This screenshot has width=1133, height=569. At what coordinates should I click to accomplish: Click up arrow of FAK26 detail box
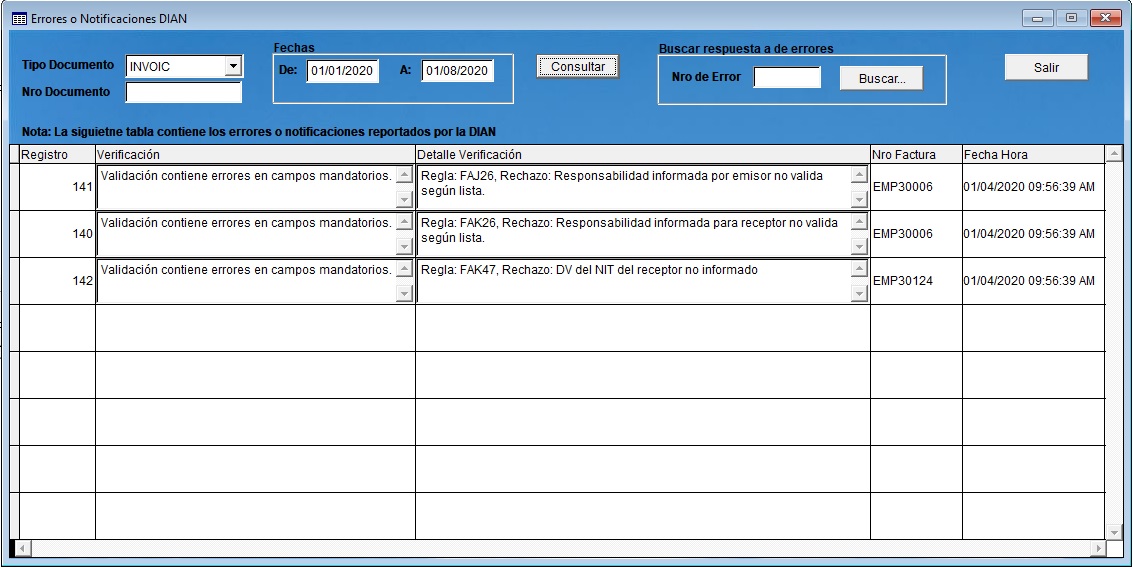point(859,222)
